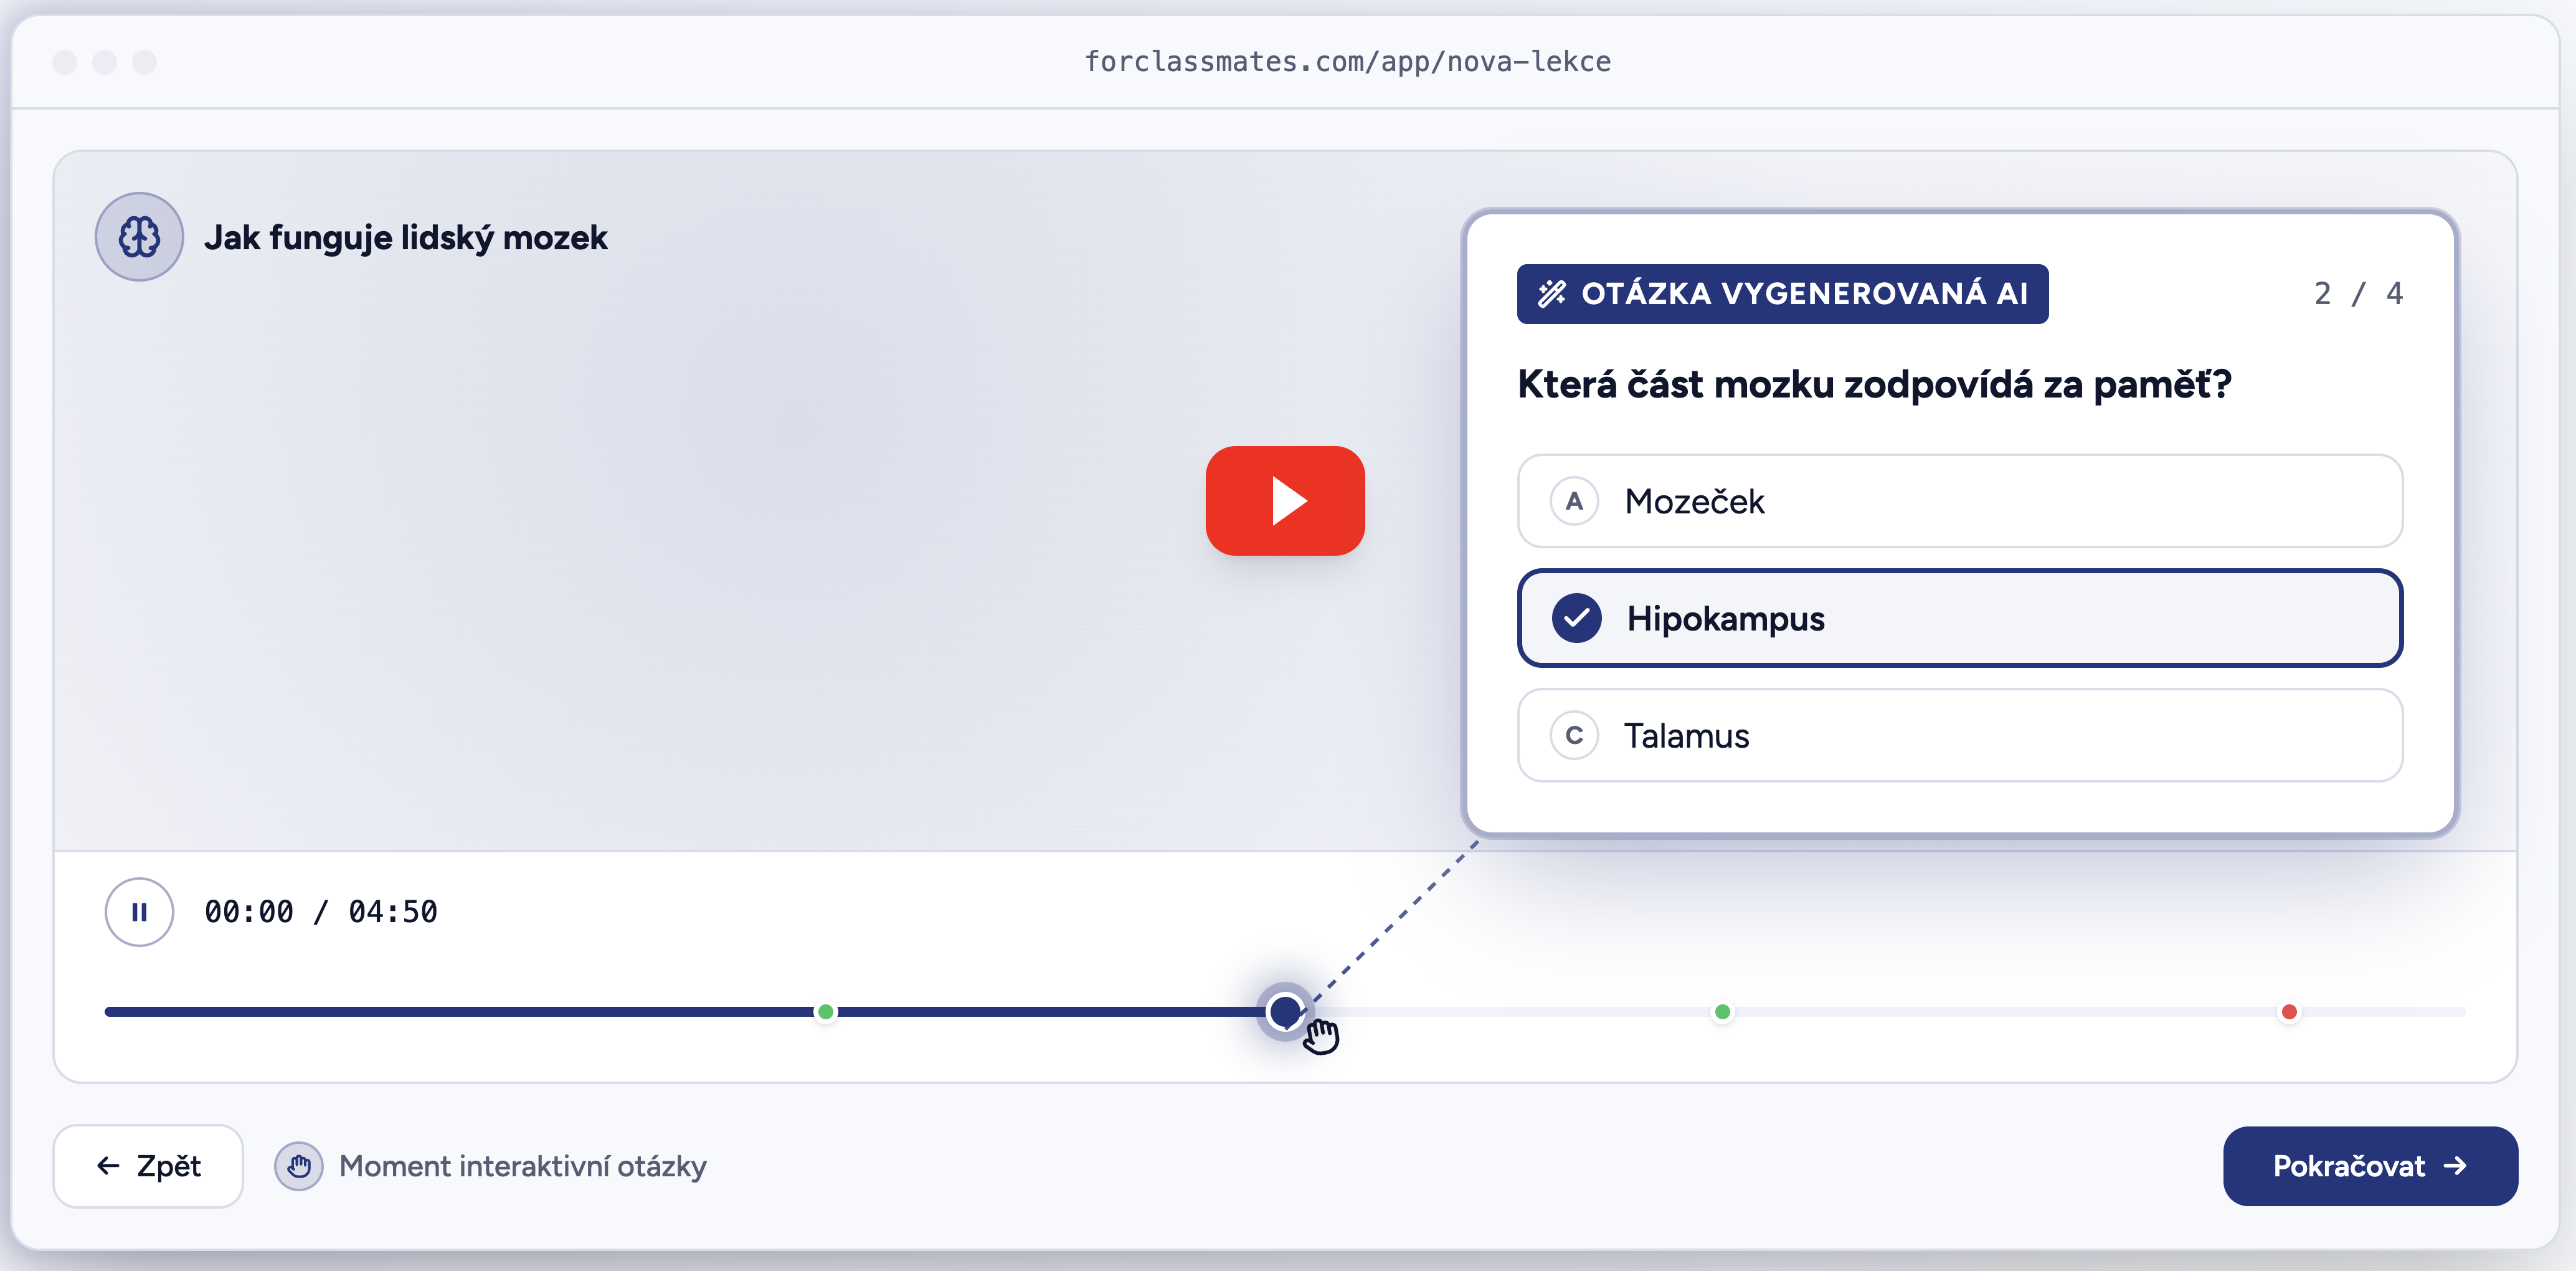Viewport: 2576px width, 1271px height.
Task: Click the first gray window control dot
Action: [x=65, y=62]
